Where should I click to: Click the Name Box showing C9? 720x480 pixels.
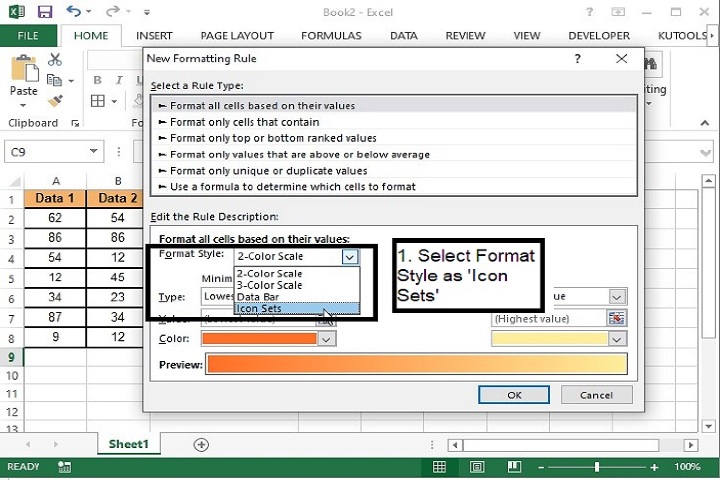pyautogui.click(x=47, y=152)
